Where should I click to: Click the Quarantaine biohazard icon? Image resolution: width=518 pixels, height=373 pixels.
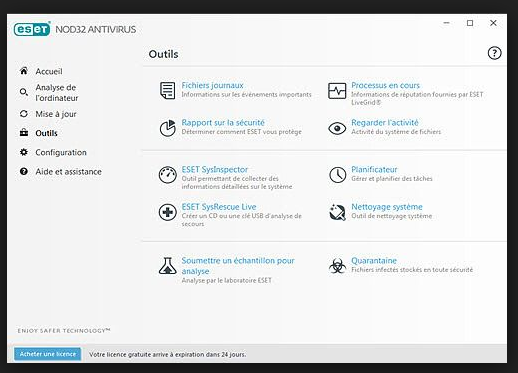click(x=337, y=266)
